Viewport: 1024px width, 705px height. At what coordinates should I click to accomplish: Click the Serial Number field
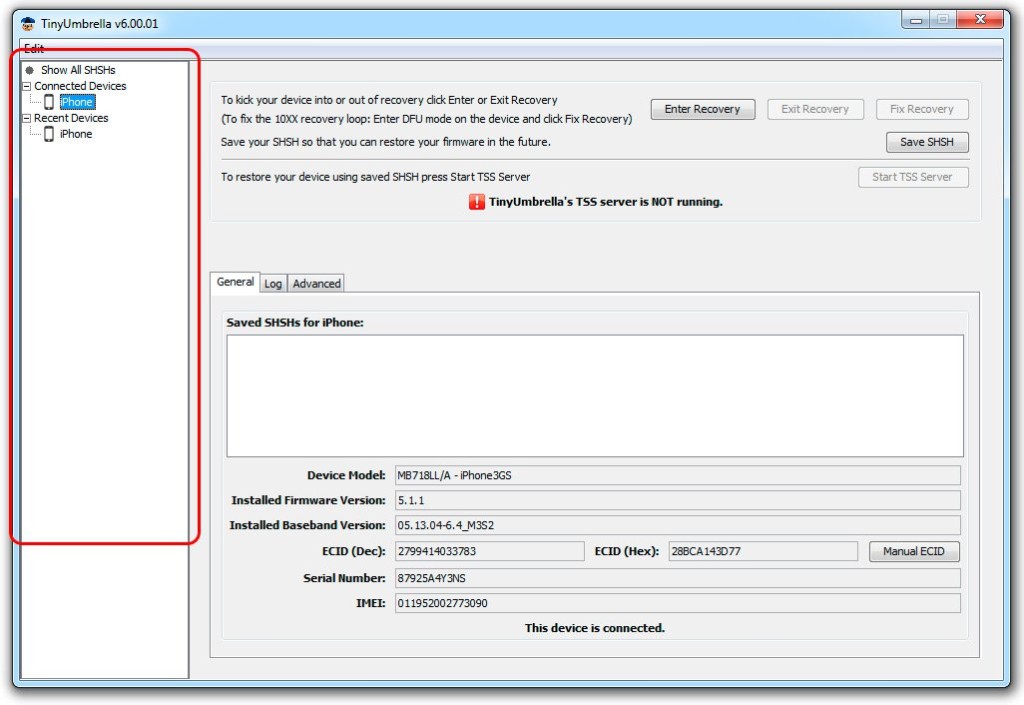(677, 578)
